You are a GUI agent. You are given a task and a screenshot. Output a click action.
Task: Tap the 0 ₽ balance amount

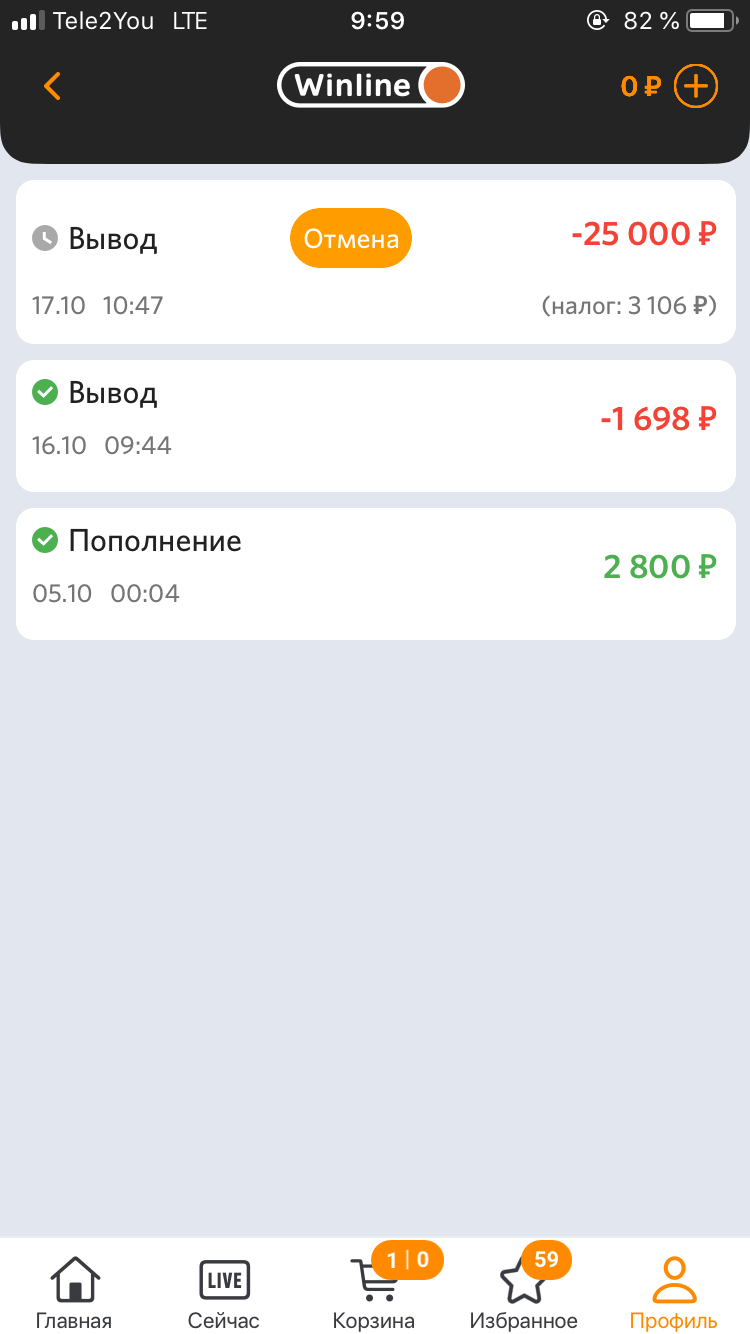pyautogui.click(x=640, y=87)
